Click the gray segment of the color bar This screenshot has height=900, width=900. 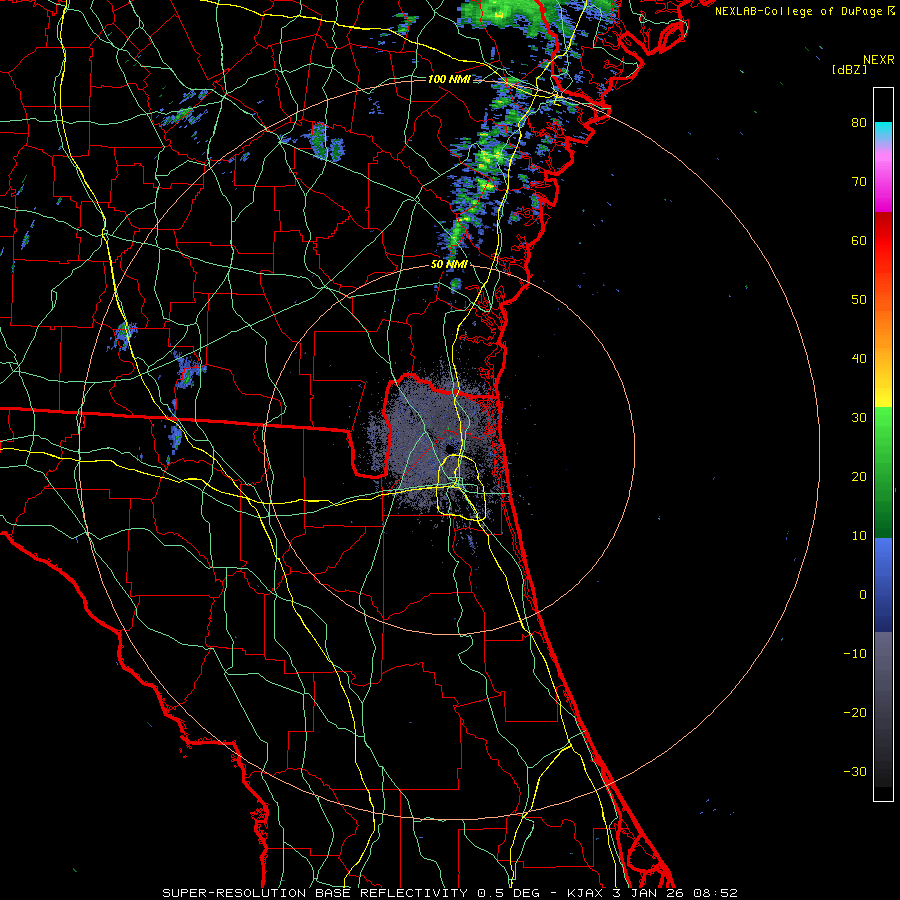tap(883, 709)
